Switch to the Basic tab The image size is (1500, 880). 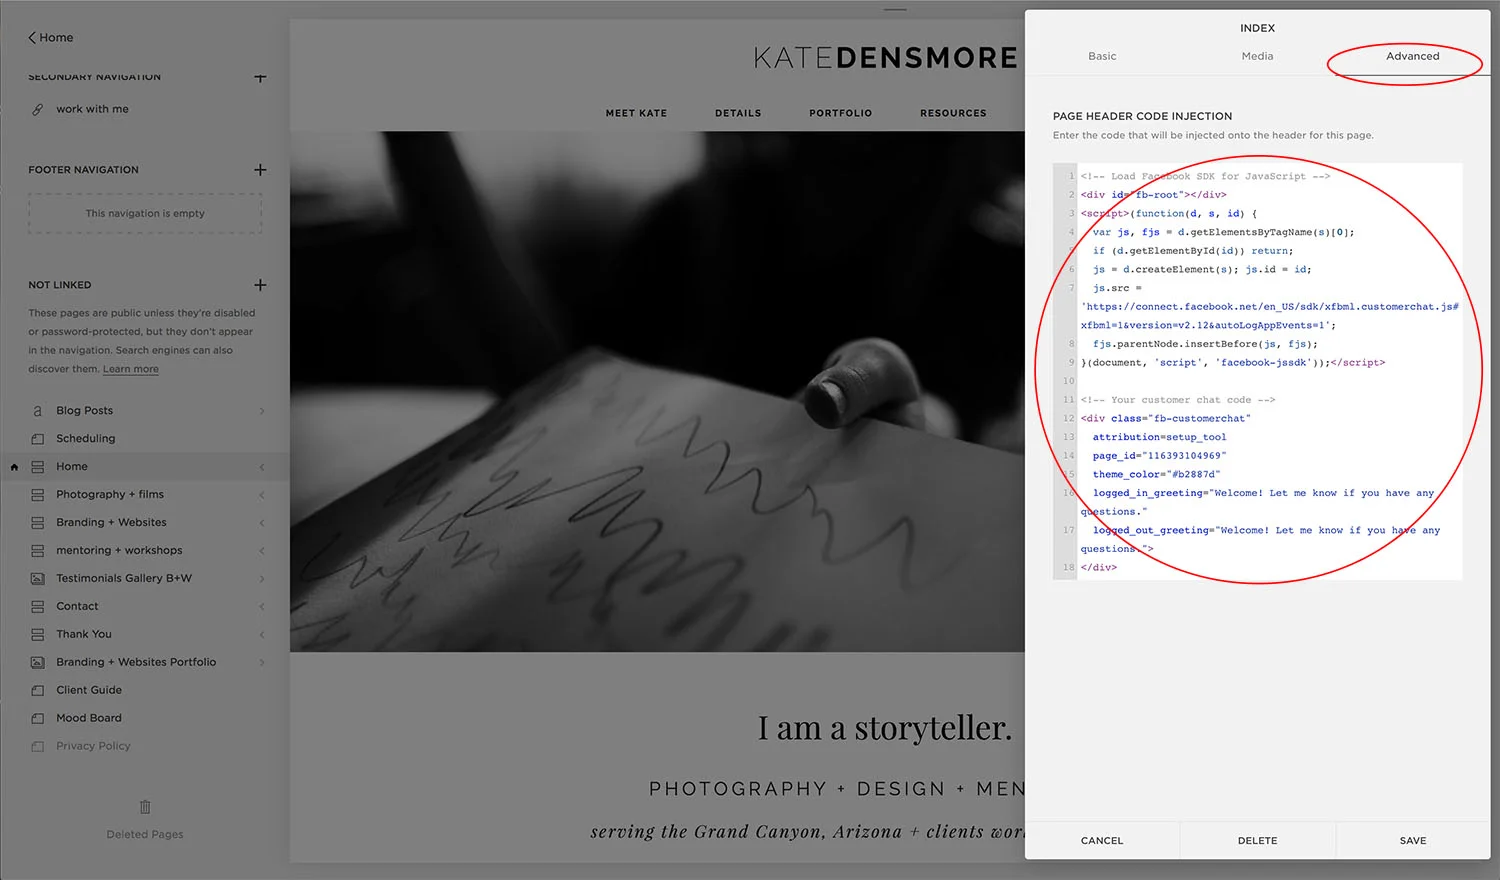tap(1102, 57)
